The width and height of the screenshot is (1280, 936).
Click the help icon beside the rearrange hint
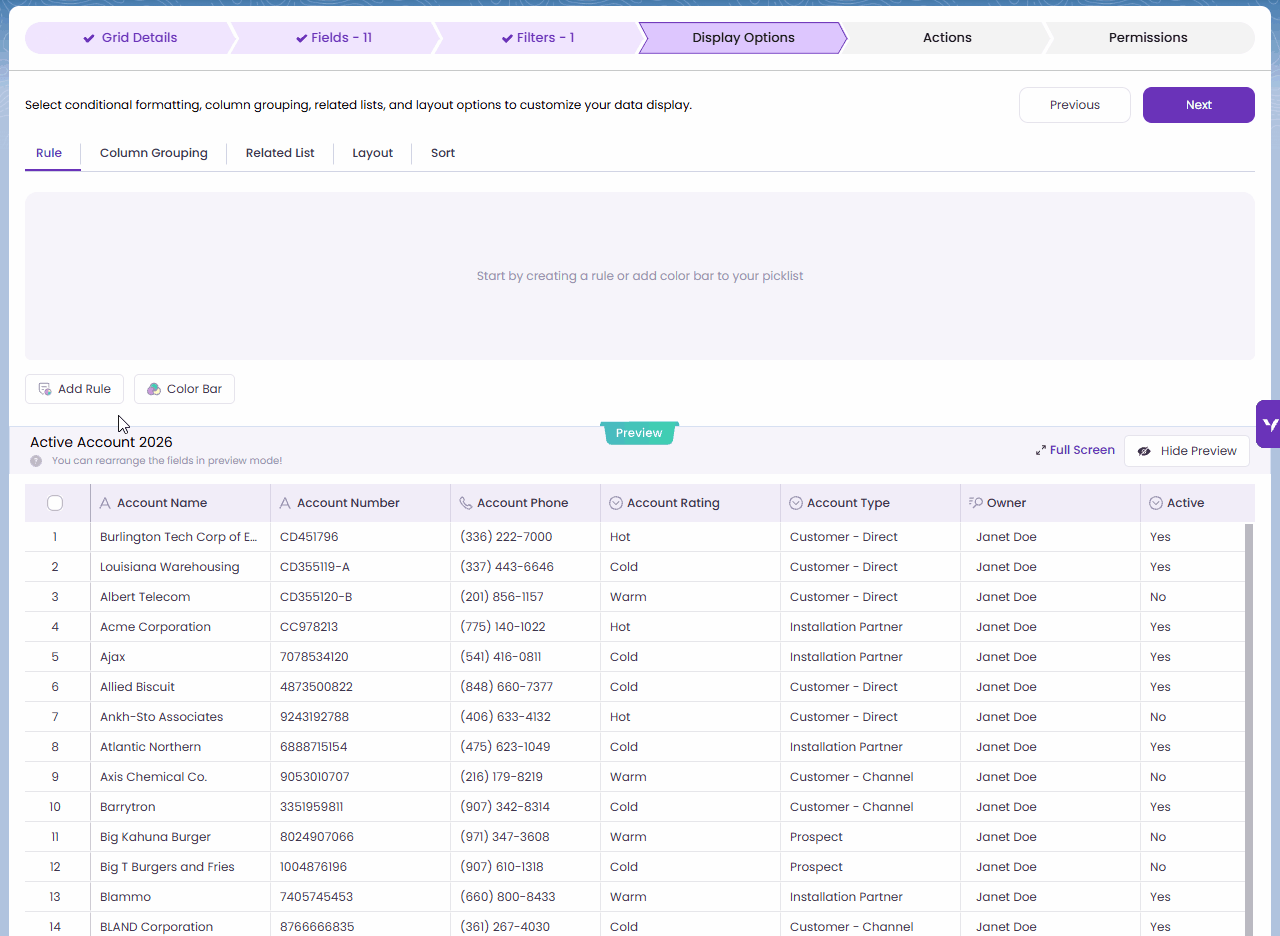tap(36, 461)
